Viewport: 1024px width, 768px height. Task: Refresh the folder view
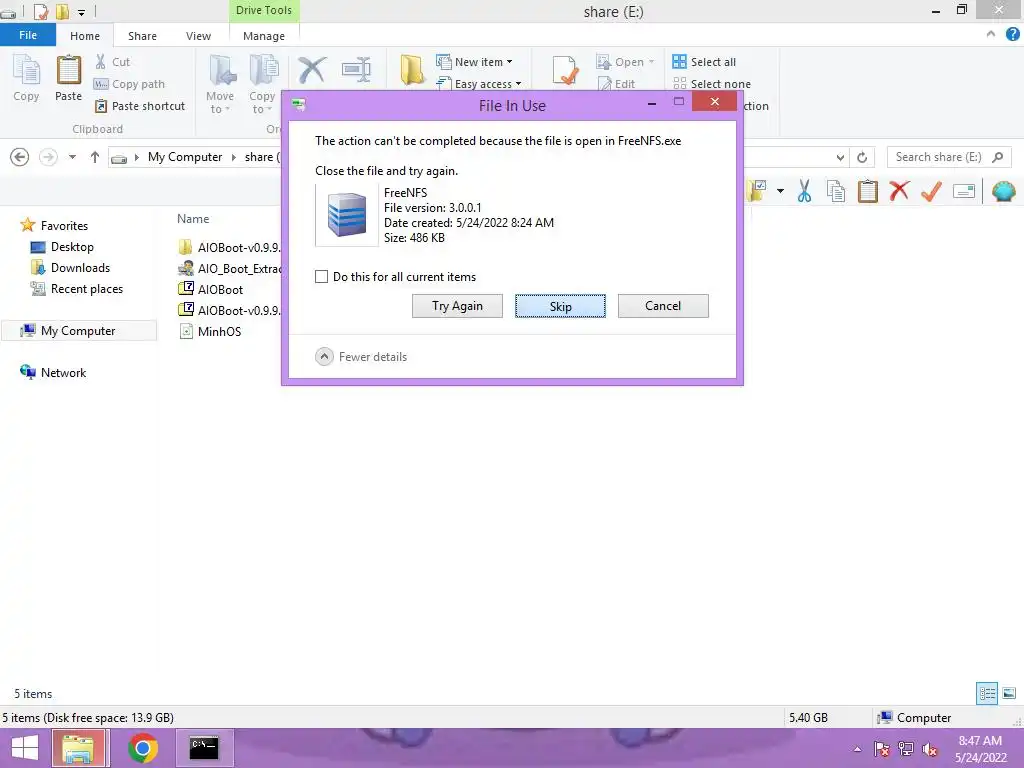coord(862,157)
